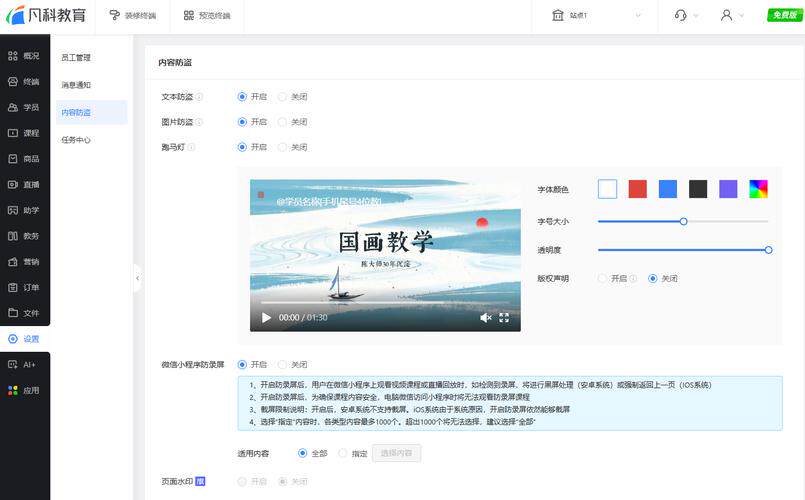805x500 pixels.
Task: Go to AI+ in the sidebar
Action: [x=24, y=364]
